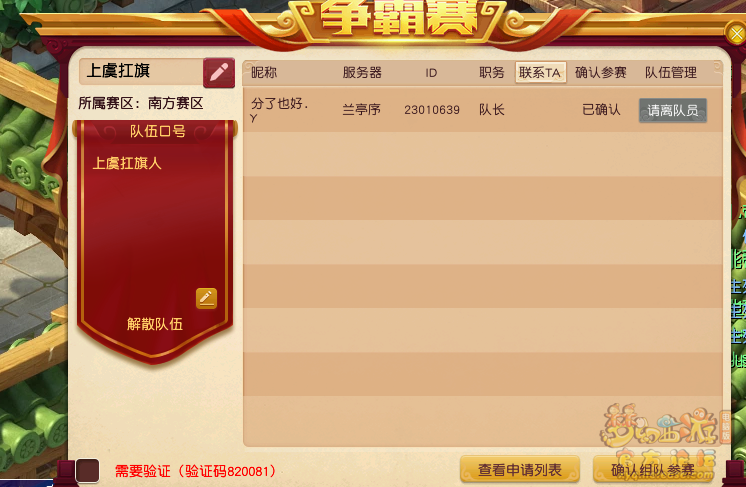Select the 联系TA column header
Image resolution: width=746 pixels, height=487 pixels.
540,73
